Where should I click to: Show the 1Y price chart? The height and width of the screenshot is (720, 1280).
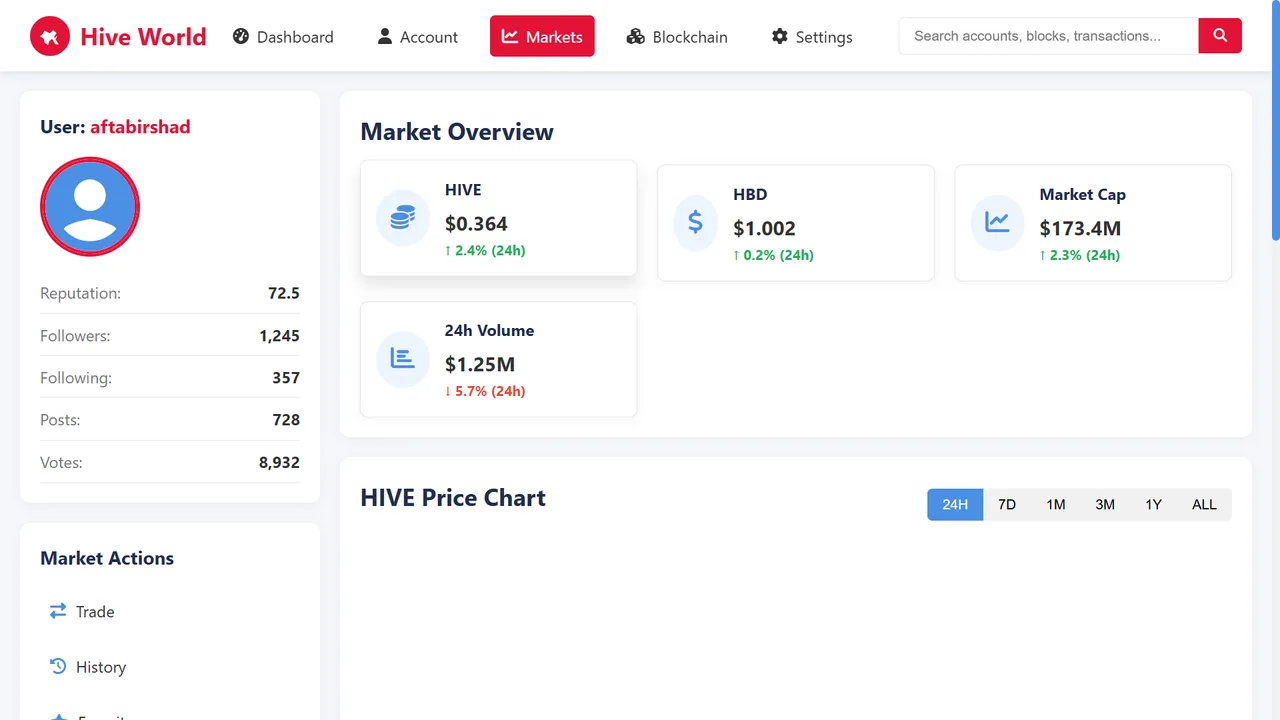click(x=1153, y=505)
